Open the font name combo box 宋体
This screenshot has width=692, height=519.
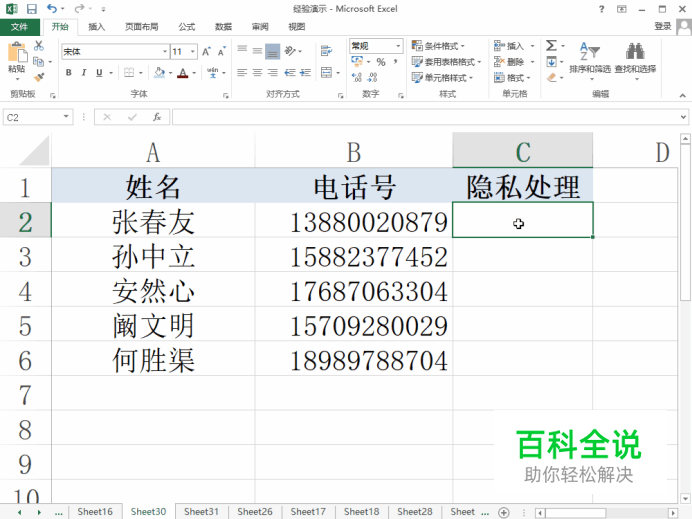pyautogui.click(x=115, y=52)
